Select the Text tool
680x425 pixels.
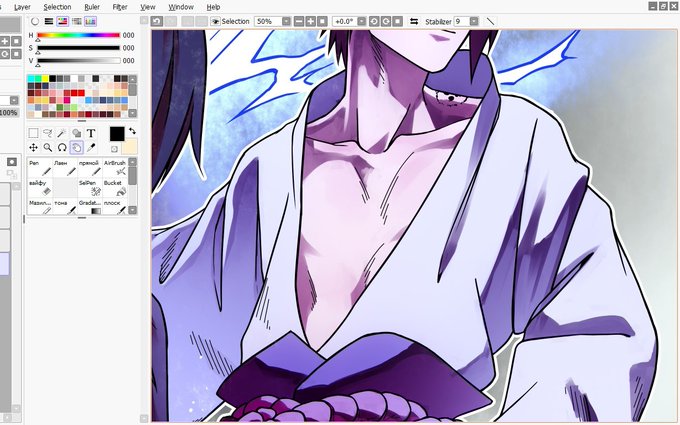91,133
